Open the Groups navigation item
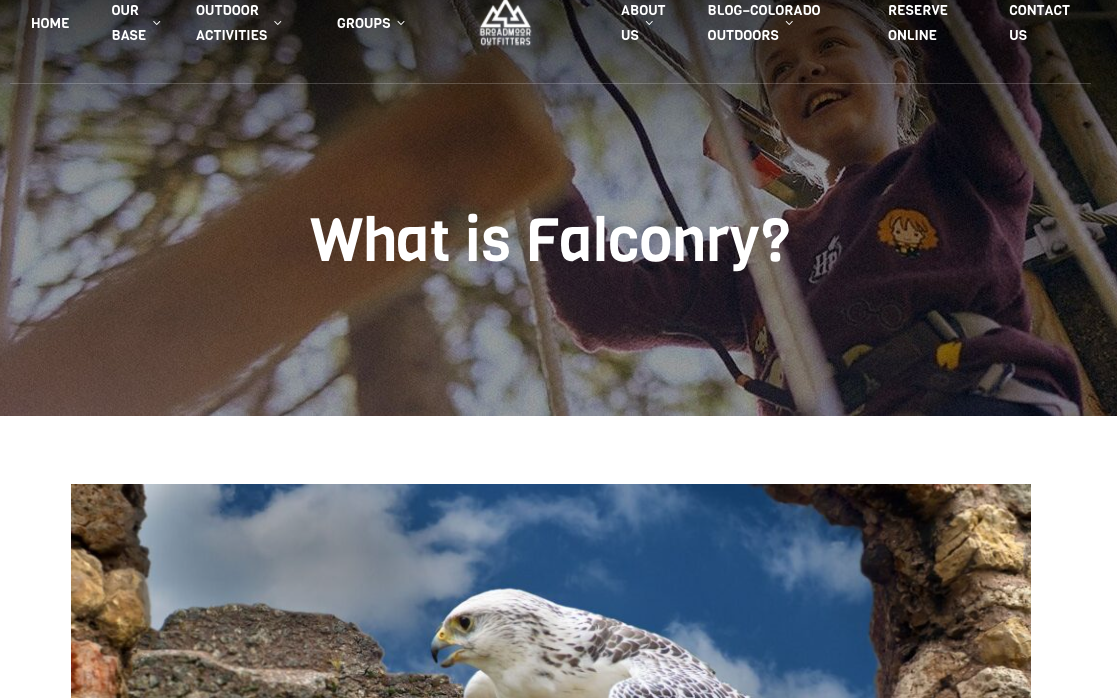The image size is (1117, 698). point(363,23)
